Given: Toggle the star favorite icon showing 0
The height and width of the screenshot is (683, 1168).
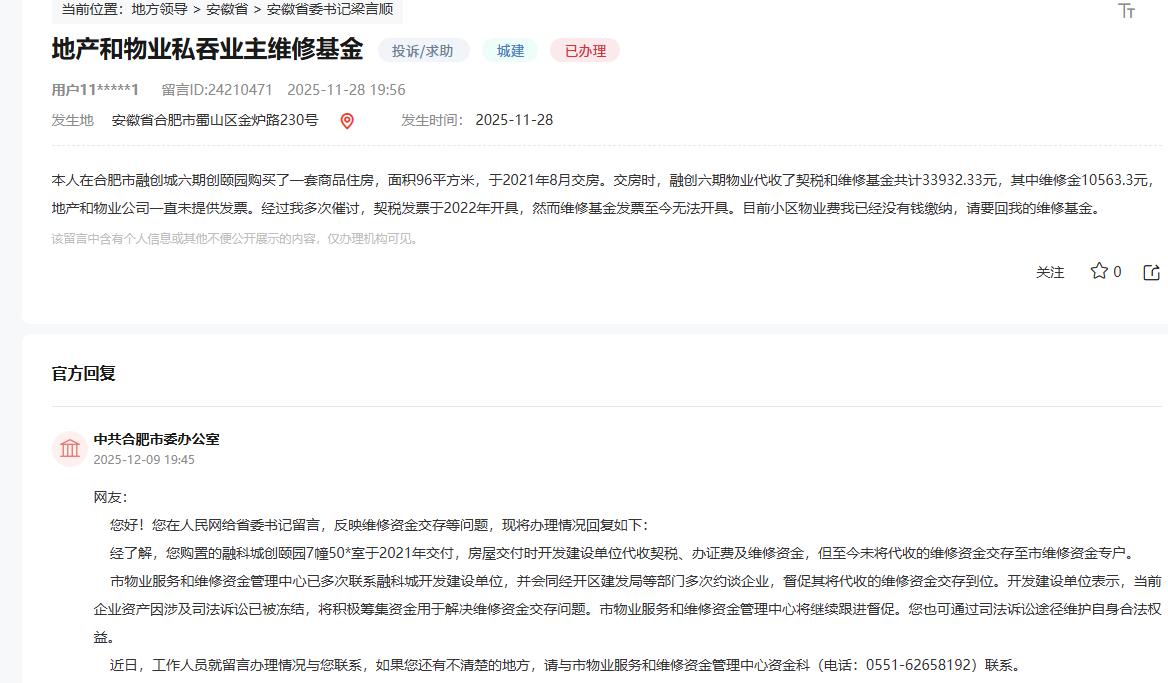Looking at the screenshot, I should point(1103,271).
